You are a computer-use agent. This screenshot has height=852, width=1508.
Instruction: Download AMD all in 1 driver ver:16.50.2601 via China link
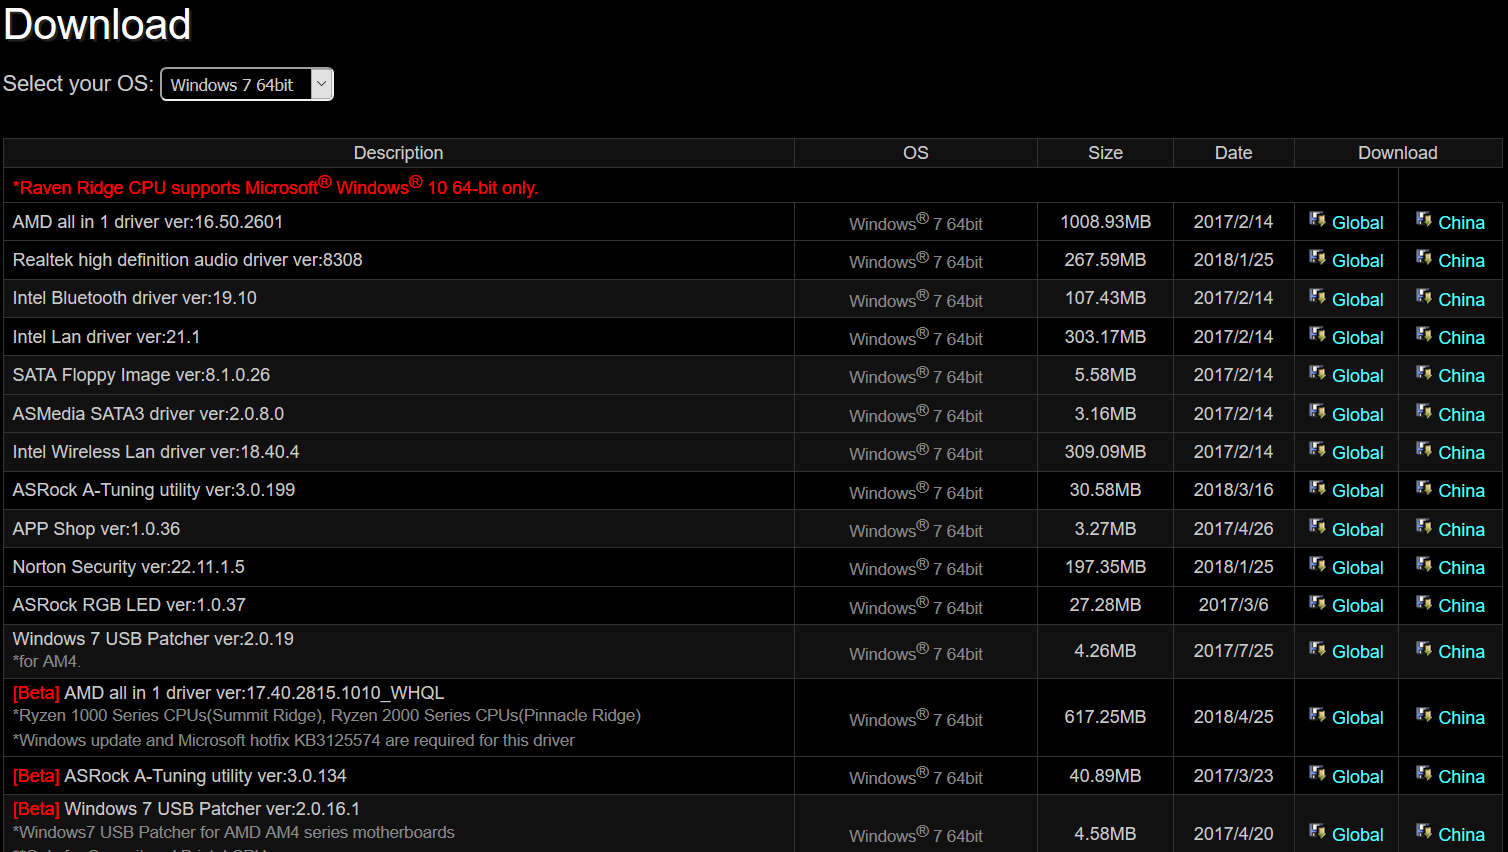point(1461,223)
